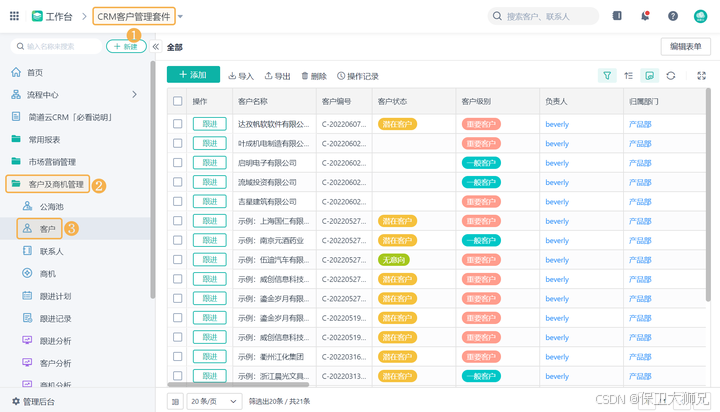Focus the sidebar 输入名称来搜索 field
Screen dimensions: 720x412
pos(56,46)
